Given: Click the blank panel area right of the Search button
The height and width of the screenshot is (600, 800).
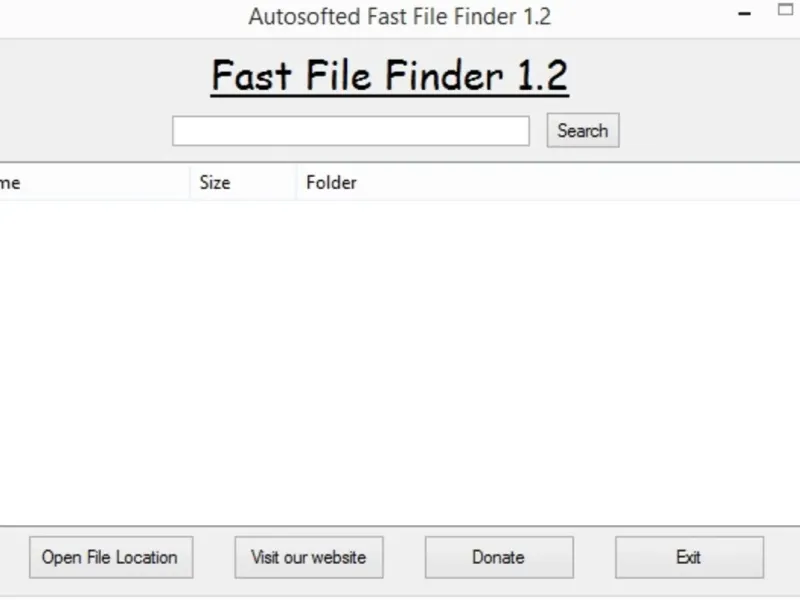Looking at the screenshot, I should coord(710,131).
